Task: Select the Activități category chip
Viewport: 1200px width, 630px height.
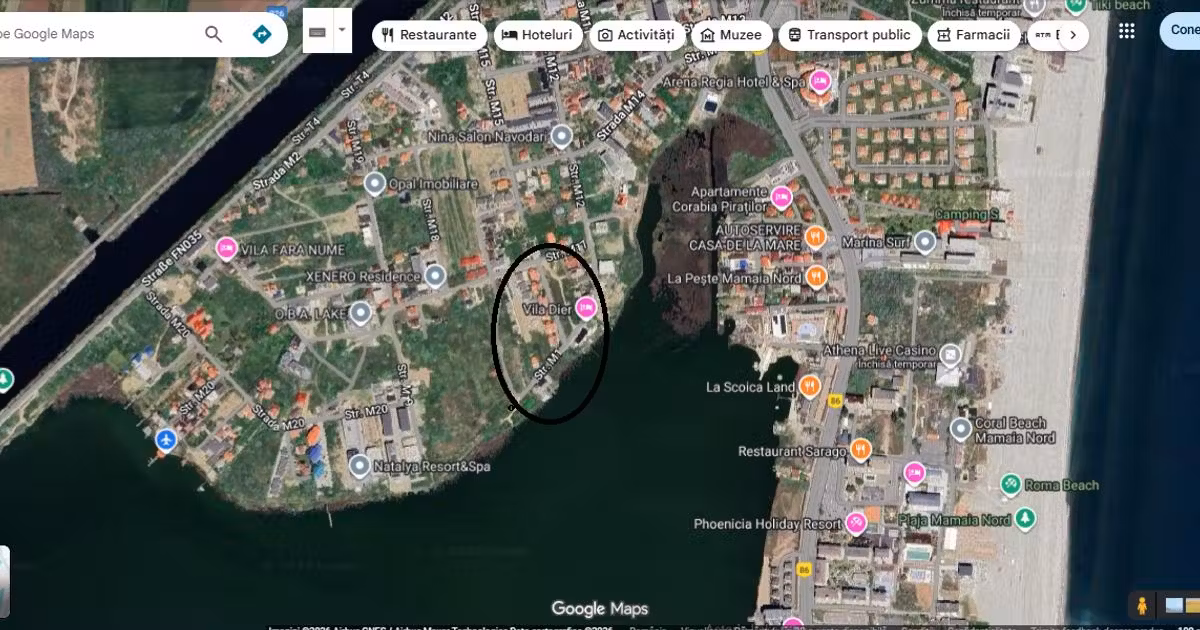Action: click(637, 35)
